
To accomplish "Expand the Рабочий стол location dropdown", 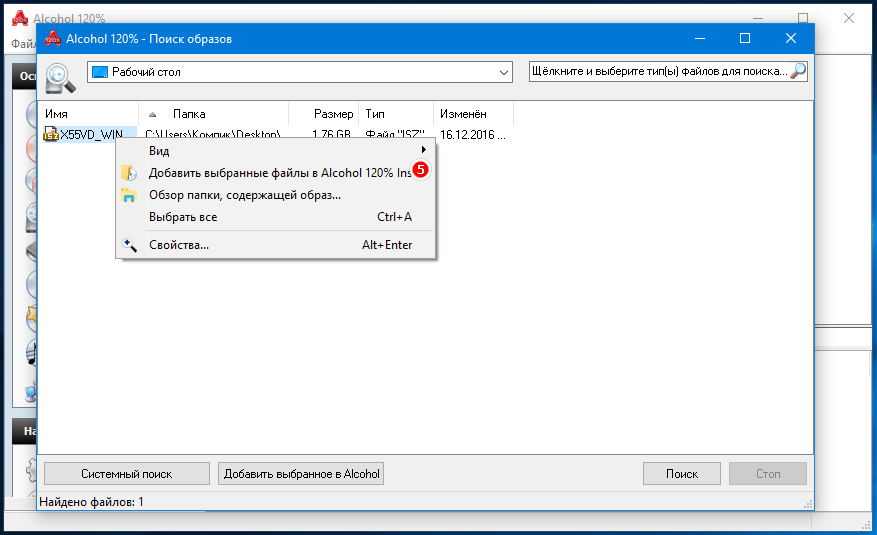I will point(503,72).
